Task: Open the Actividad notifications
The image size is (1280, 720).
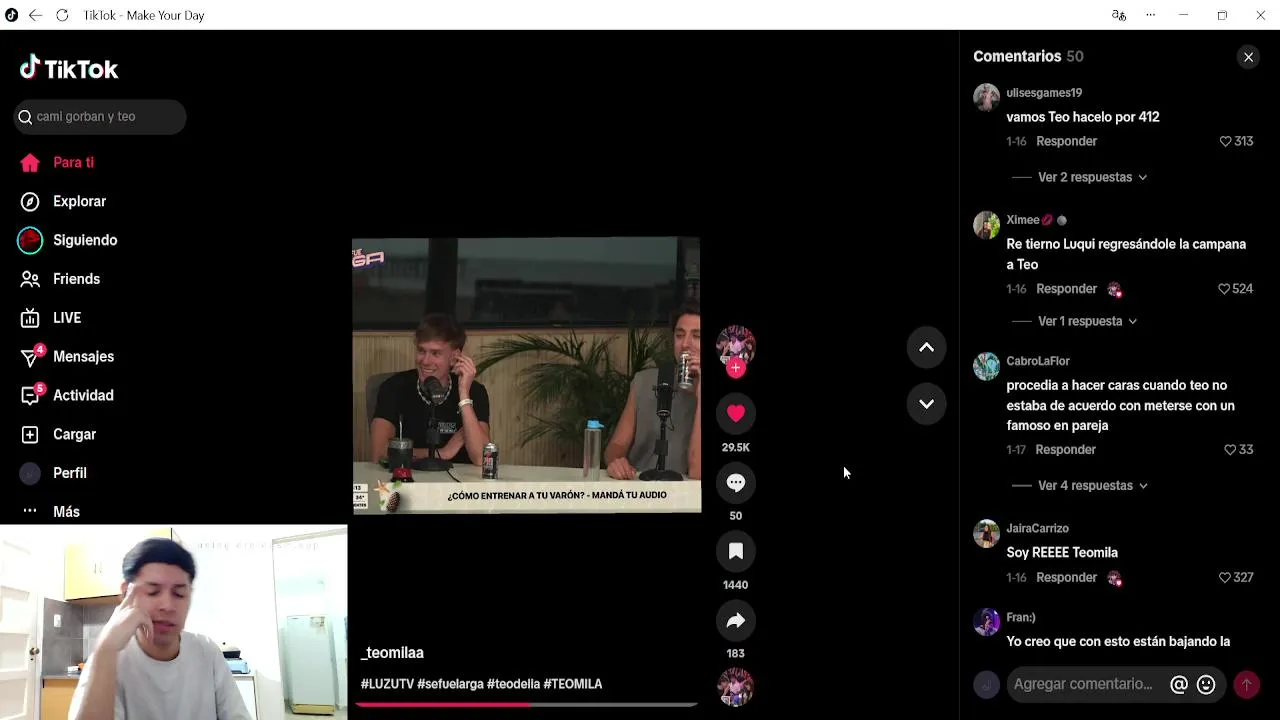Action: pos(83,396)
